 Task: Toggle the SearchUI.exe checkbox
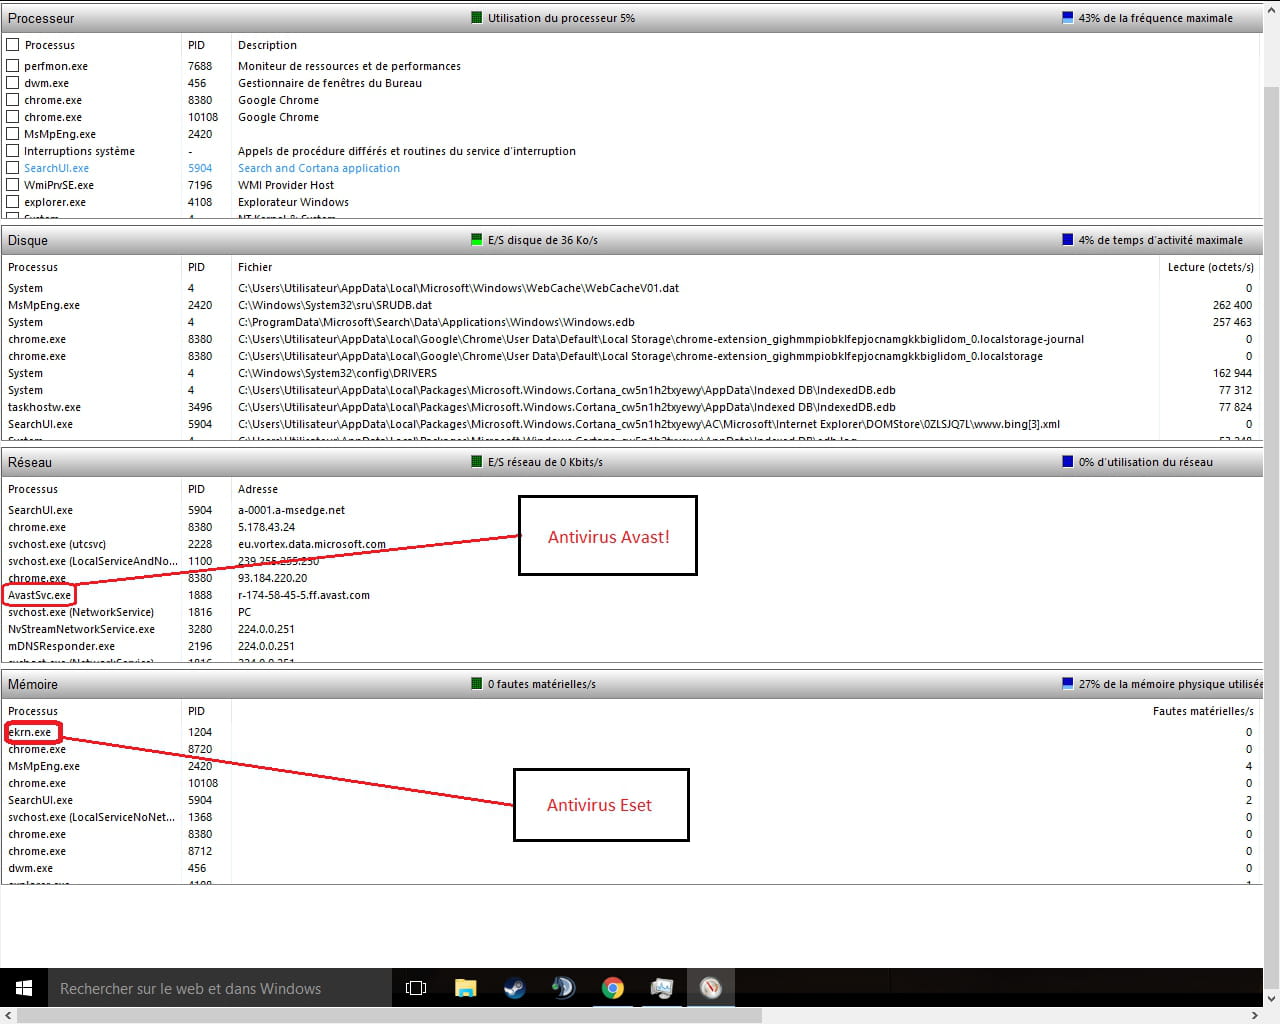pos(13,168)
